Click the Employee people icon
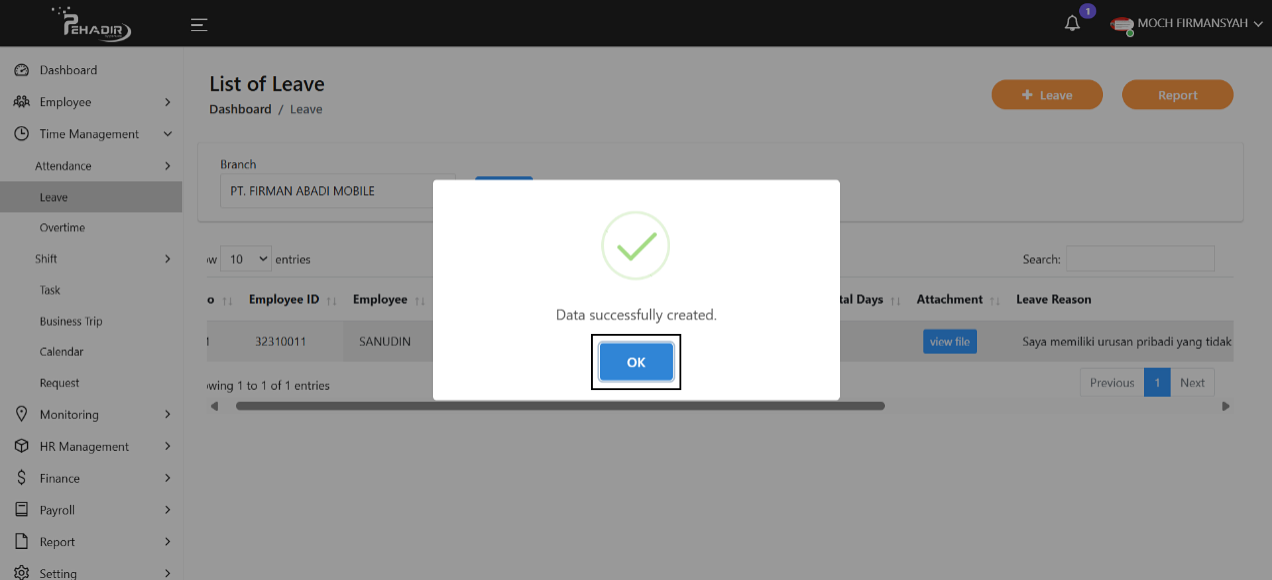1272x580 pixels. 21,102
